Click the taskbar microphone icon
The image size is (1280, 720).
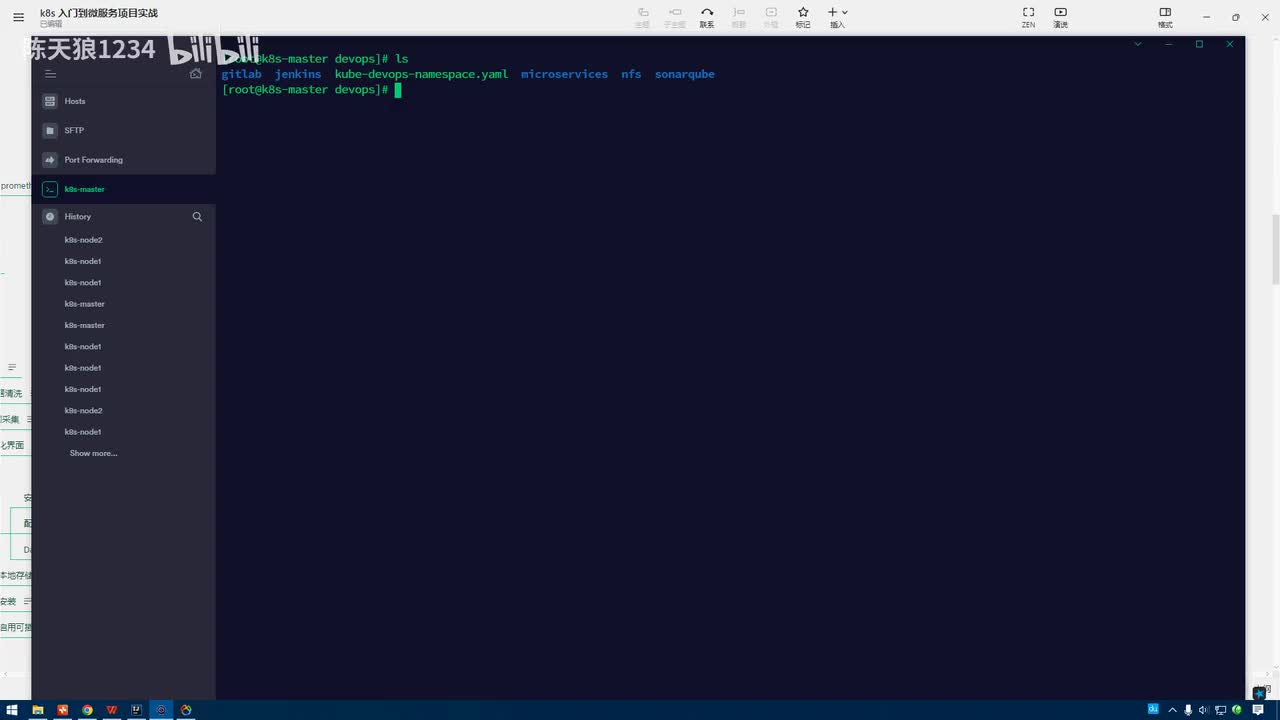pos(1188,710)
